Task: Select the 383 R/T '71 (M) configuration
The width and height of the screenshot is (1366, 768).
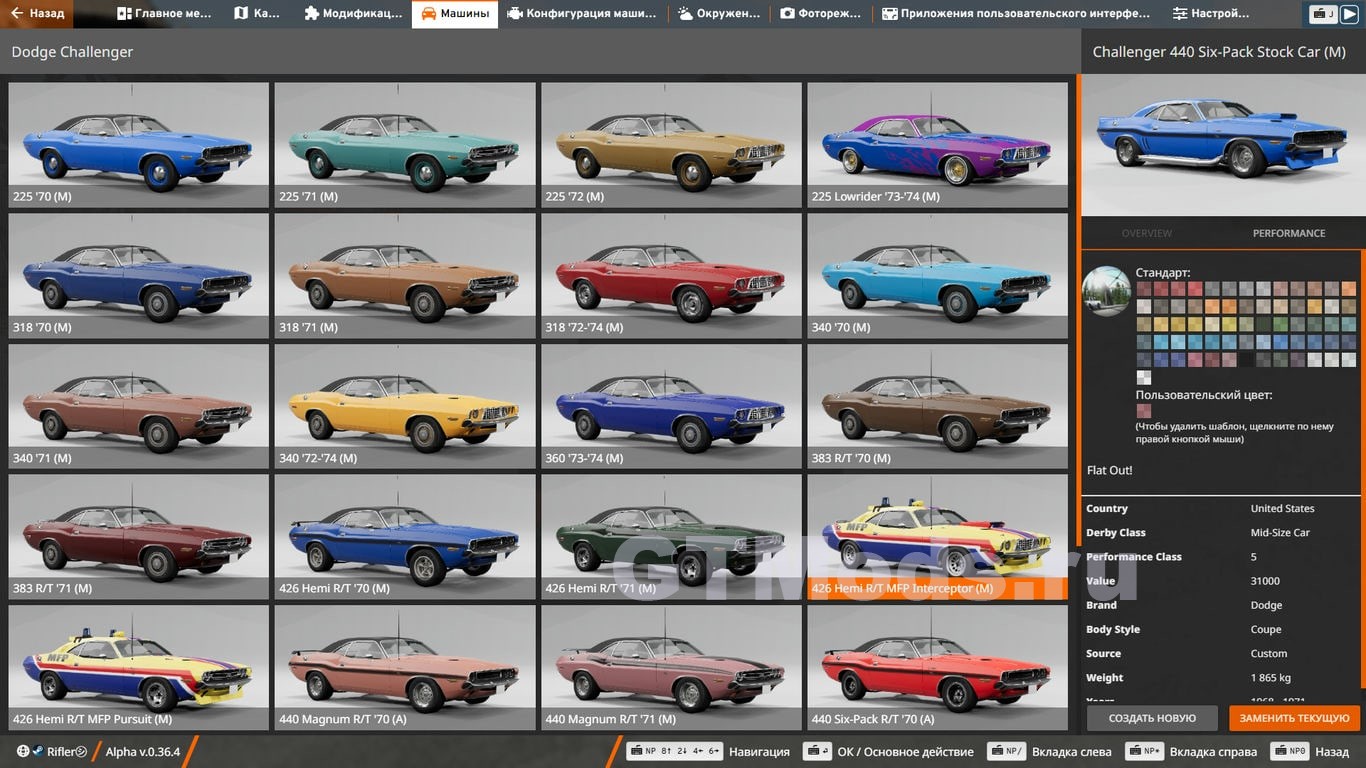Action: point(139,537)
